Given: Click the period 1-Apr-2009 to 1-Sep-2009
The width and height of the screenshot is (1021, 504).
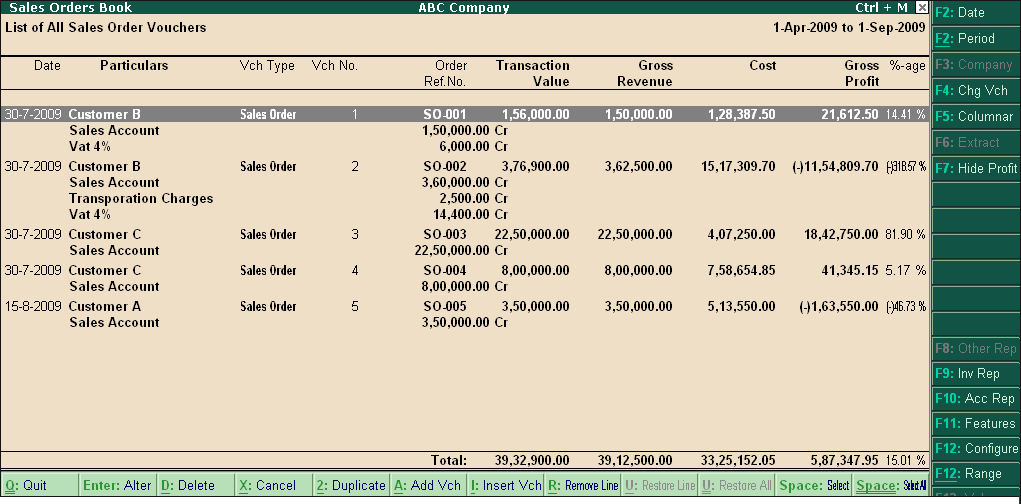Looking at the screenshot, I should (x=849, y=27).
